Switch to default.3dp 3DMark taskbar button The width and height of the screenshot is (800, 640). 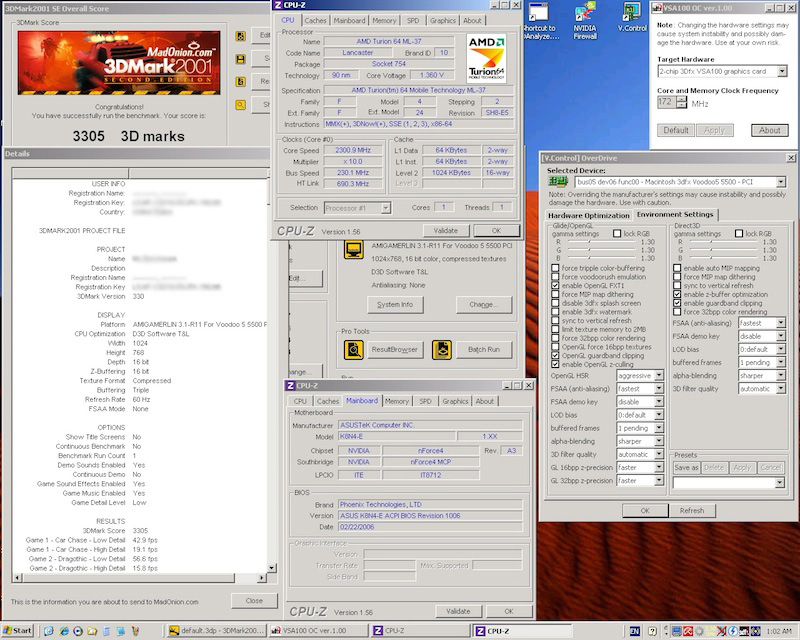click(217, 631)
